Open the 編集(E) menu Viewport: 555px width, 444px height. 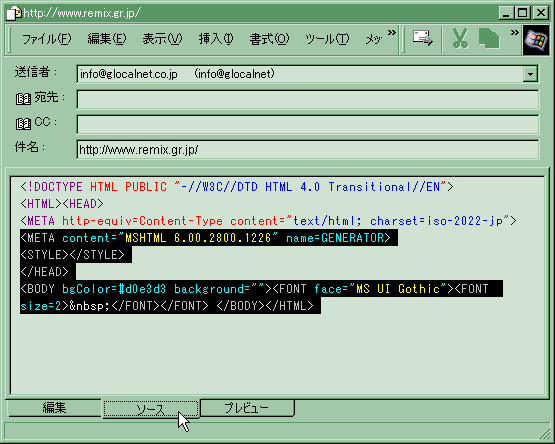tap(107, 39)
